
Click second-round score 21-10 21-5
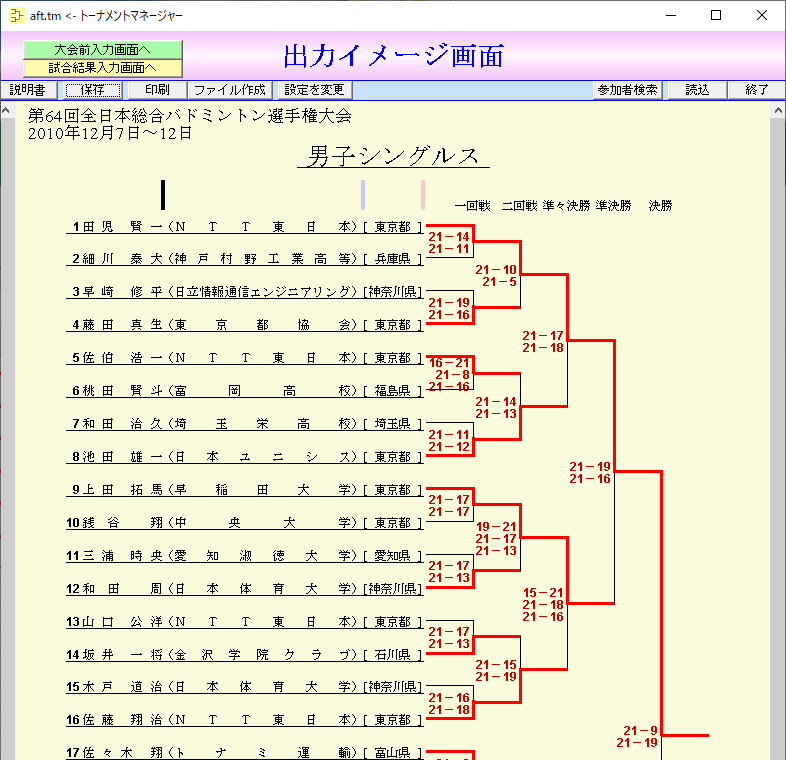(x=496, y=276)
